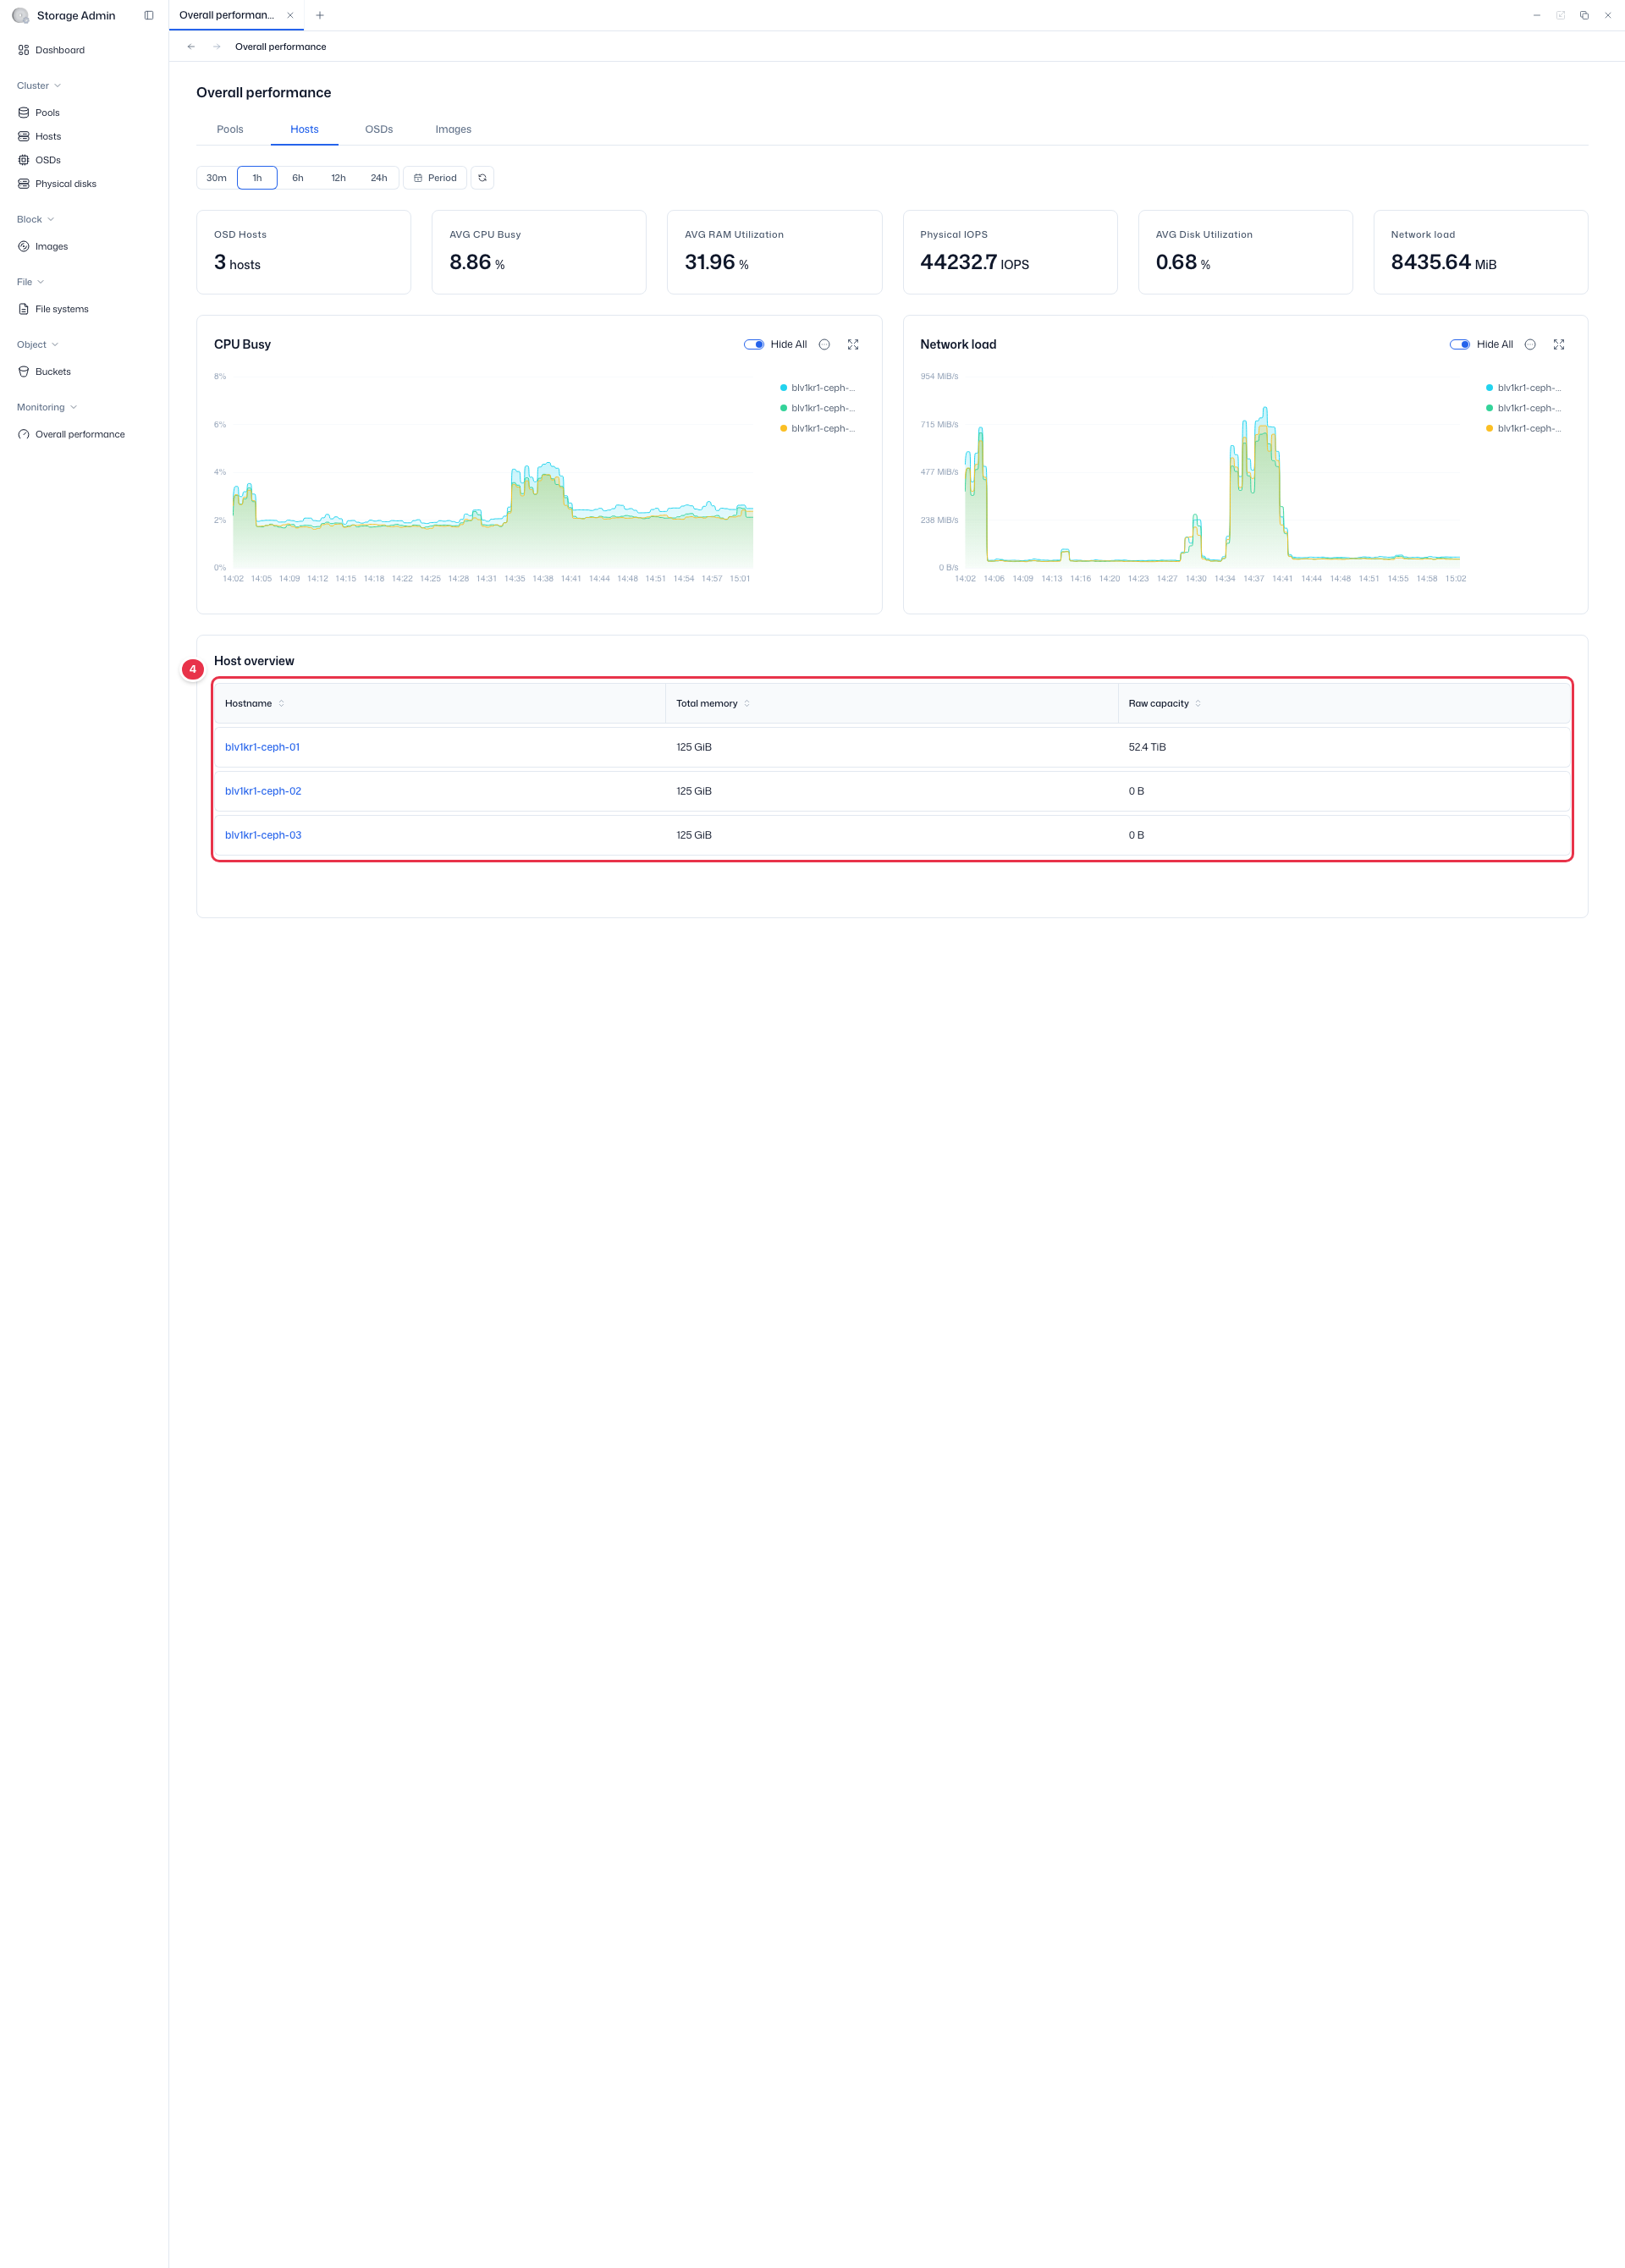Collapse the Monitoring section
The height and width of the screenshot is (2268, 1625).
(x=46, y=407)
